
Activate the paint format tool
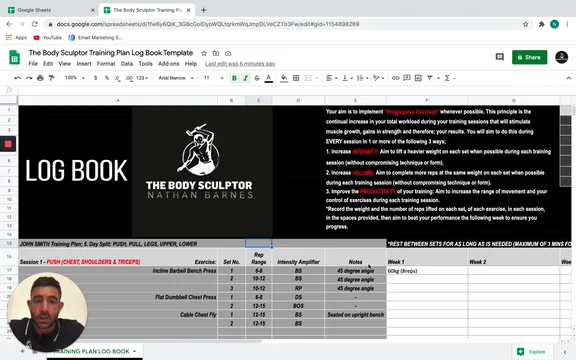[x=51, y=78]
